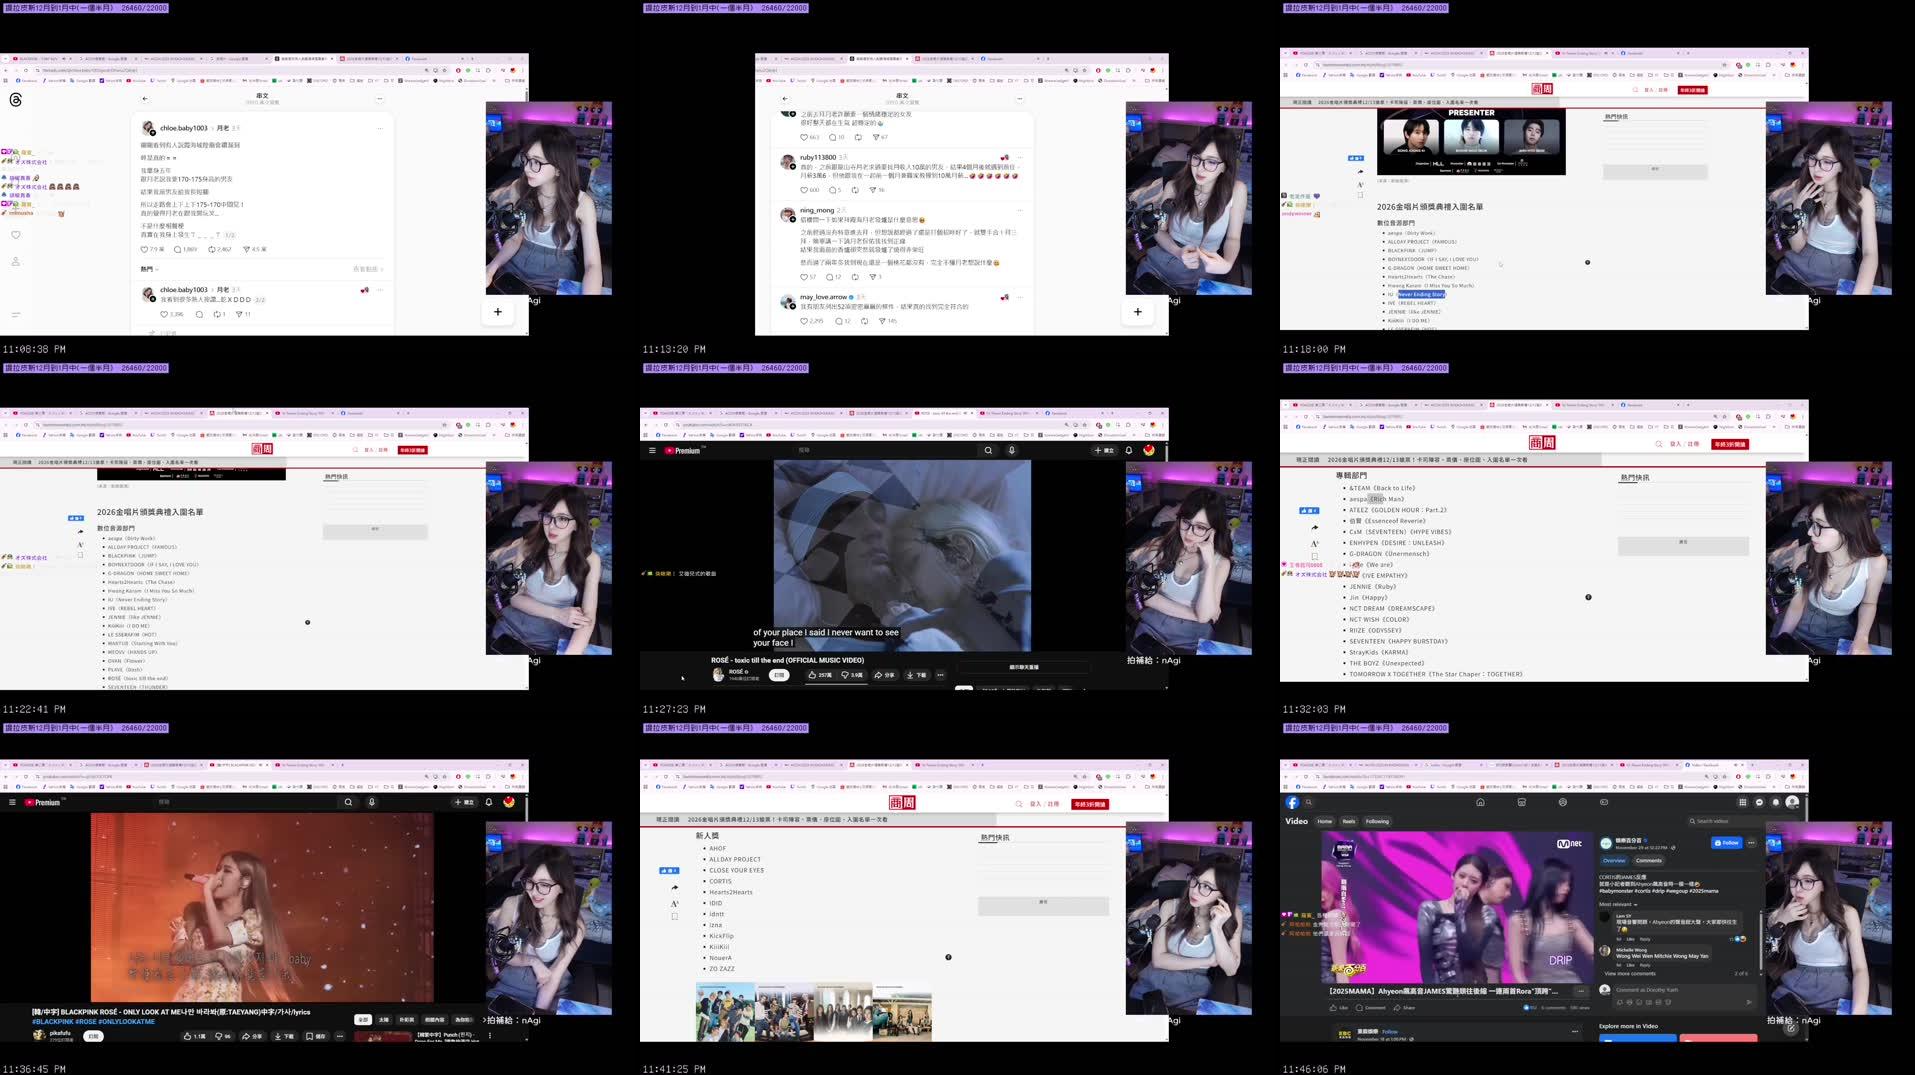Screen dimensions: 1915x1075
Task: Open more actions on the chloe.baby1003 Threads post
Action: click(380, 128)
